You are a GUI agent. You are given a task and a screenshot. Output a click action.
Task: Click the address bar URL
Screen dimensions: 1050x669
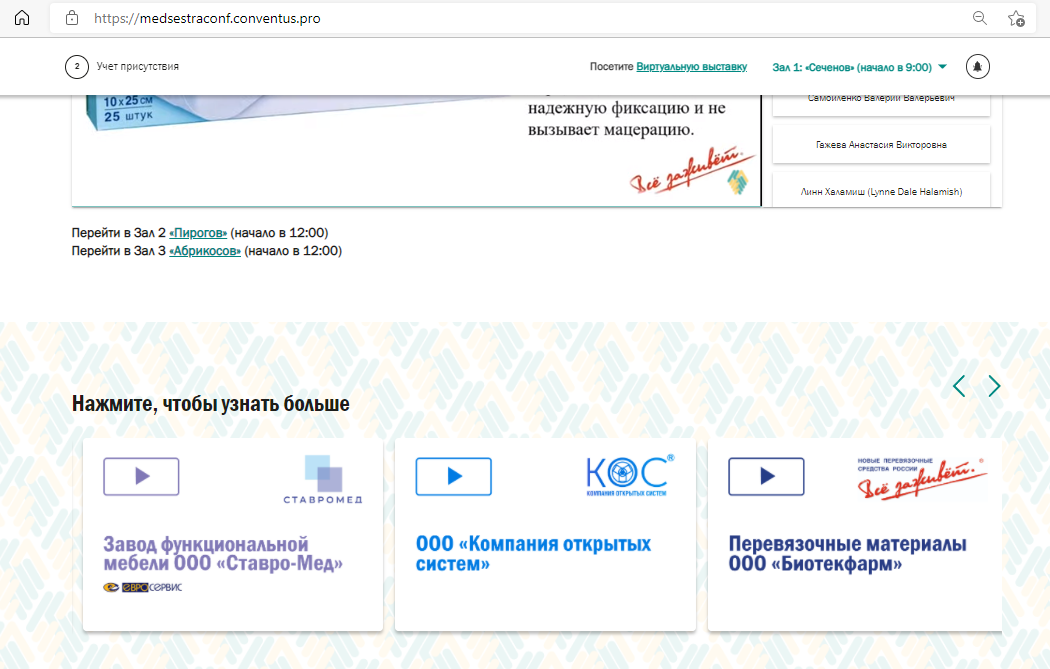[x=207, y=18]
